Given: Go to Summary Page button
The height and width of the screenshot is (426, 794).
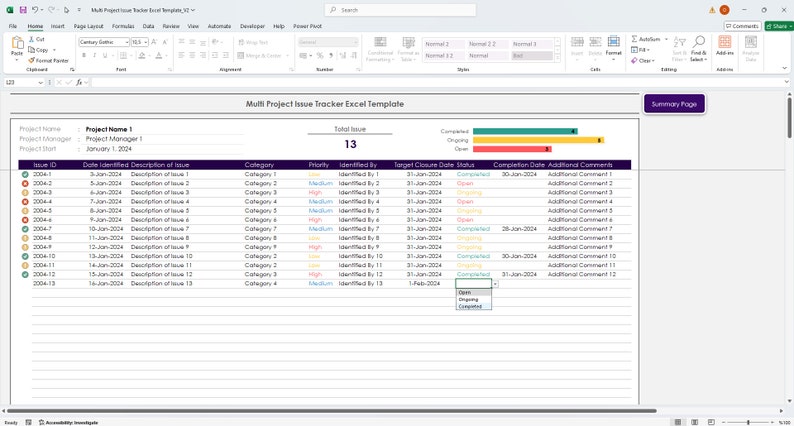Looking at the screenshot, I should pyautogui.click(x=674, y=104).
